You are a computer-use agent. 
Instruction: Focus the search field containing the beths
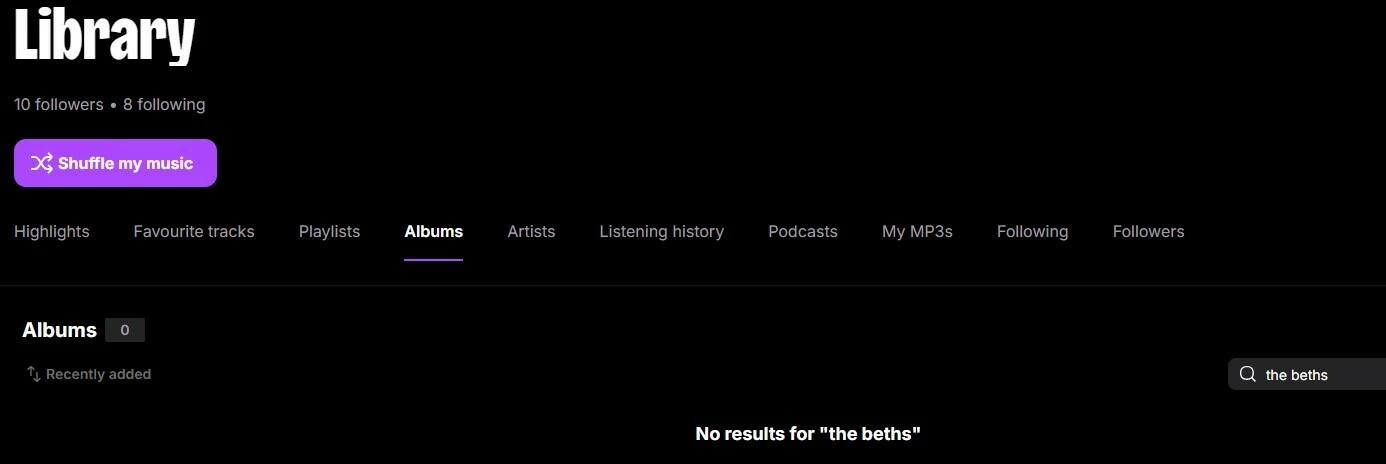1307,374
